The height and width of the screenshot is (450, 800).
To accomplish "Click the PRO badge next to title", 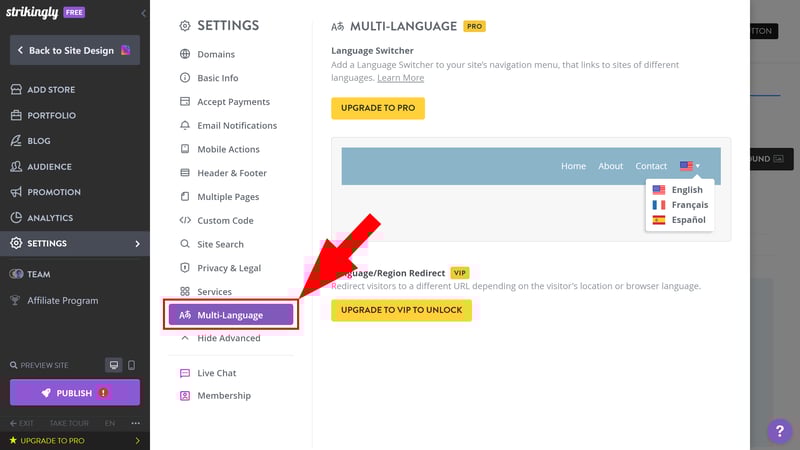I will pos(474,26).
